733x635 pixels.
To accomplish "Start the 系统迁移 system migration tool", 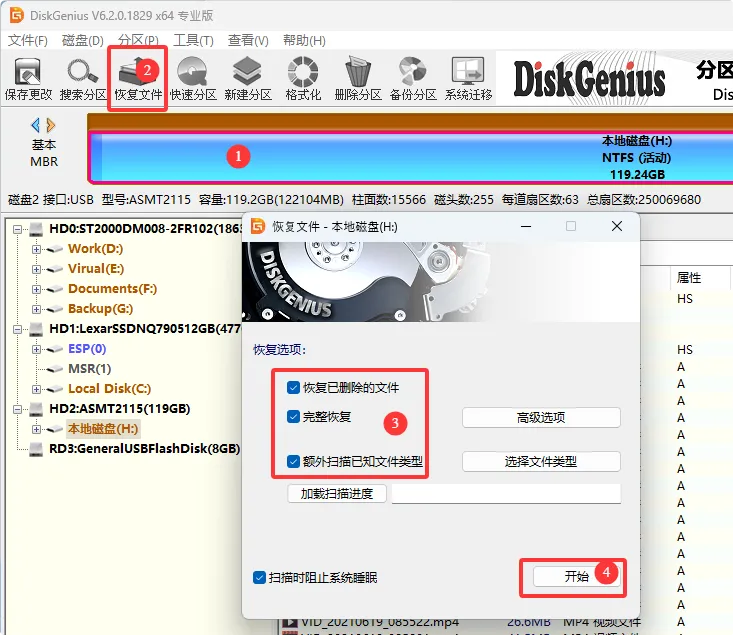I will pyautogui.click(x=468, y=79).
